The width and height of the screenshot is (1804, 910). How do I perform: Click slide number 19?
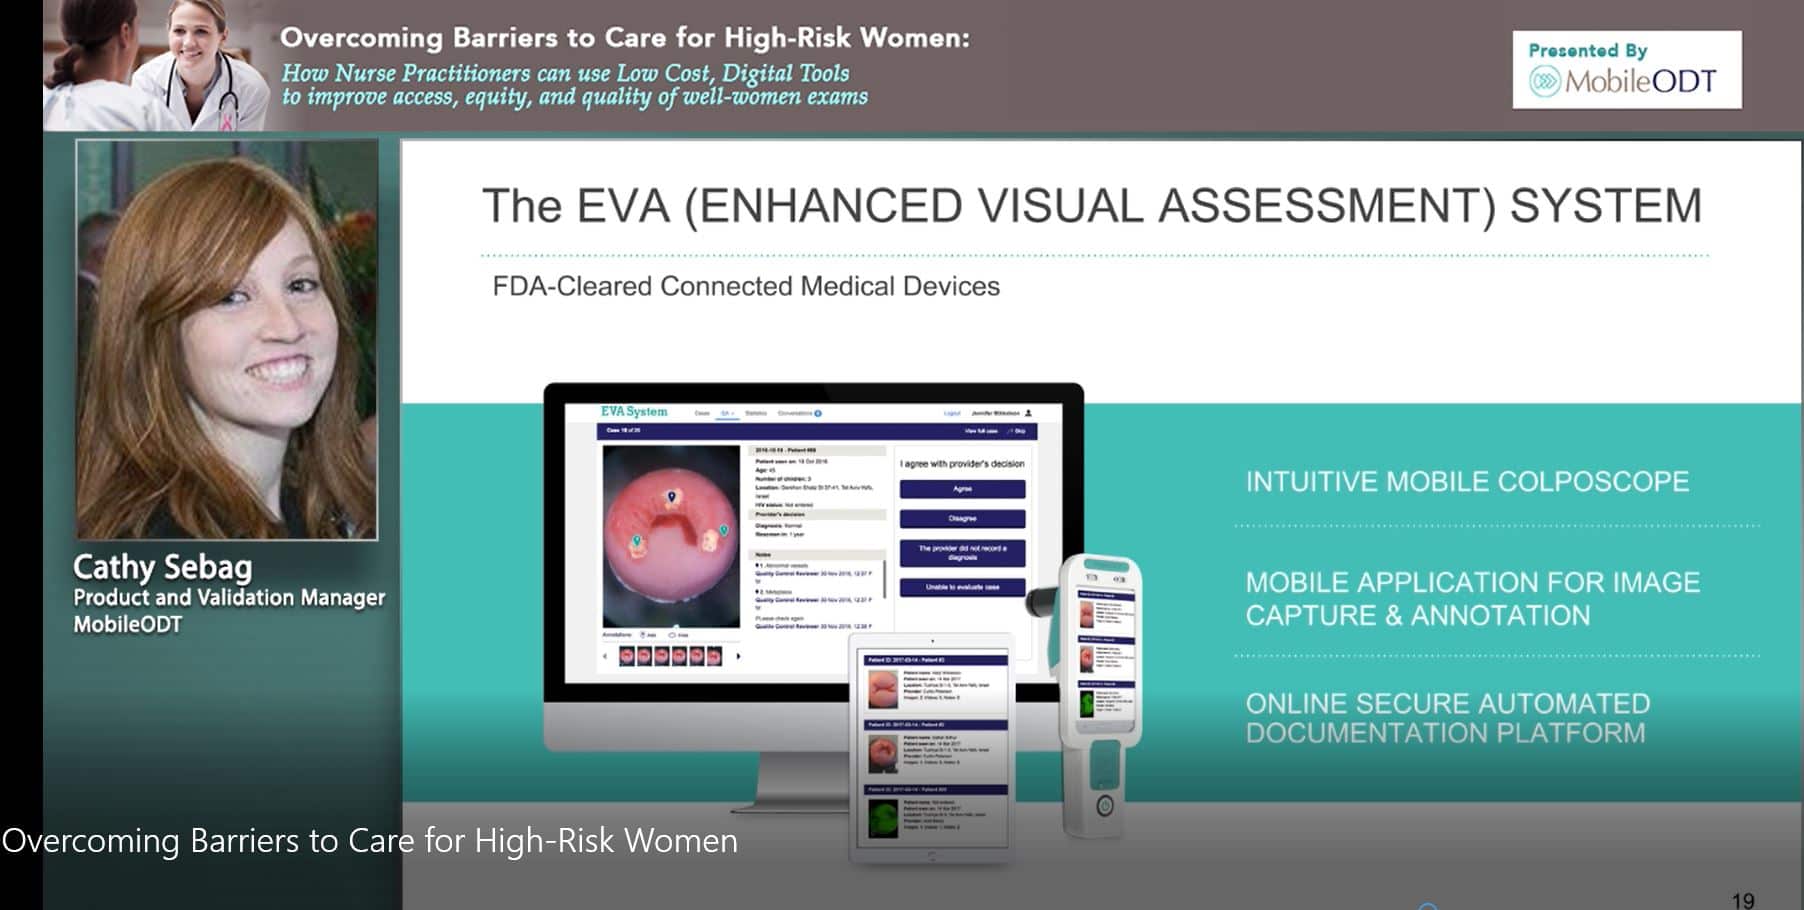1743,901
